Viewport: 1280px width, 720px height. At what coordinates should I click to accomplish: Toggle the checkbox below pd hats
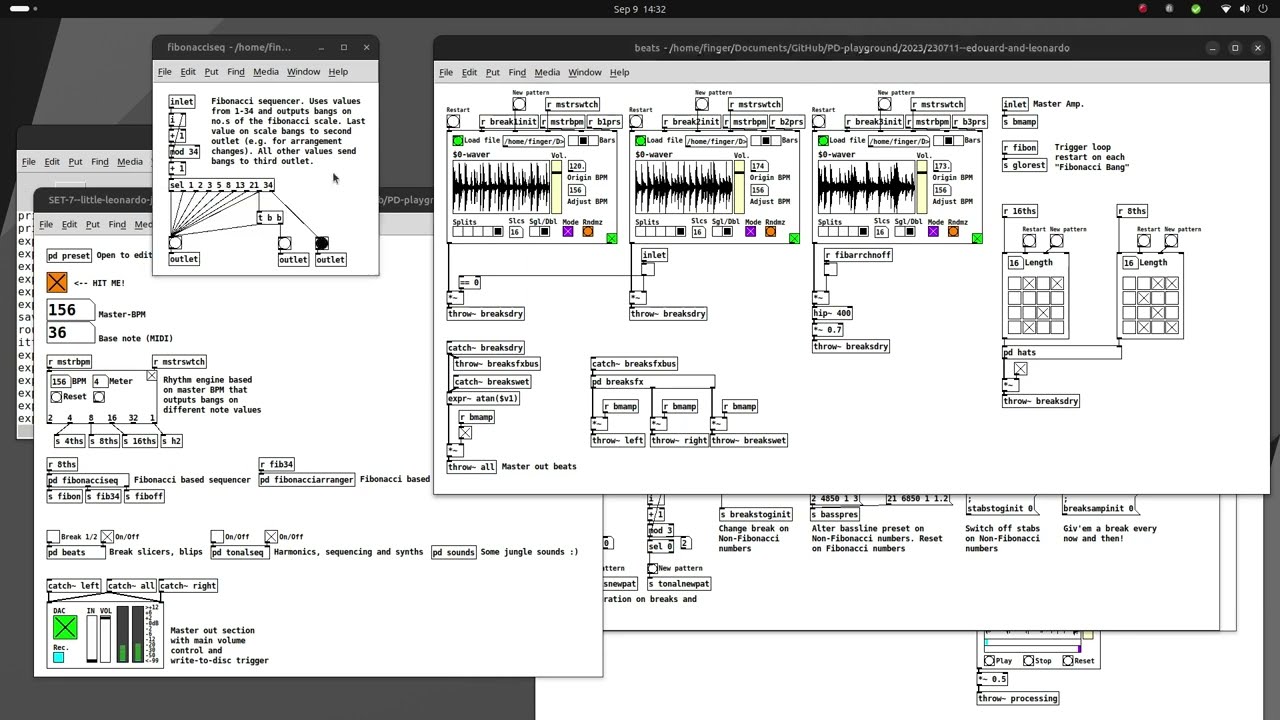tap(1020, 369)
